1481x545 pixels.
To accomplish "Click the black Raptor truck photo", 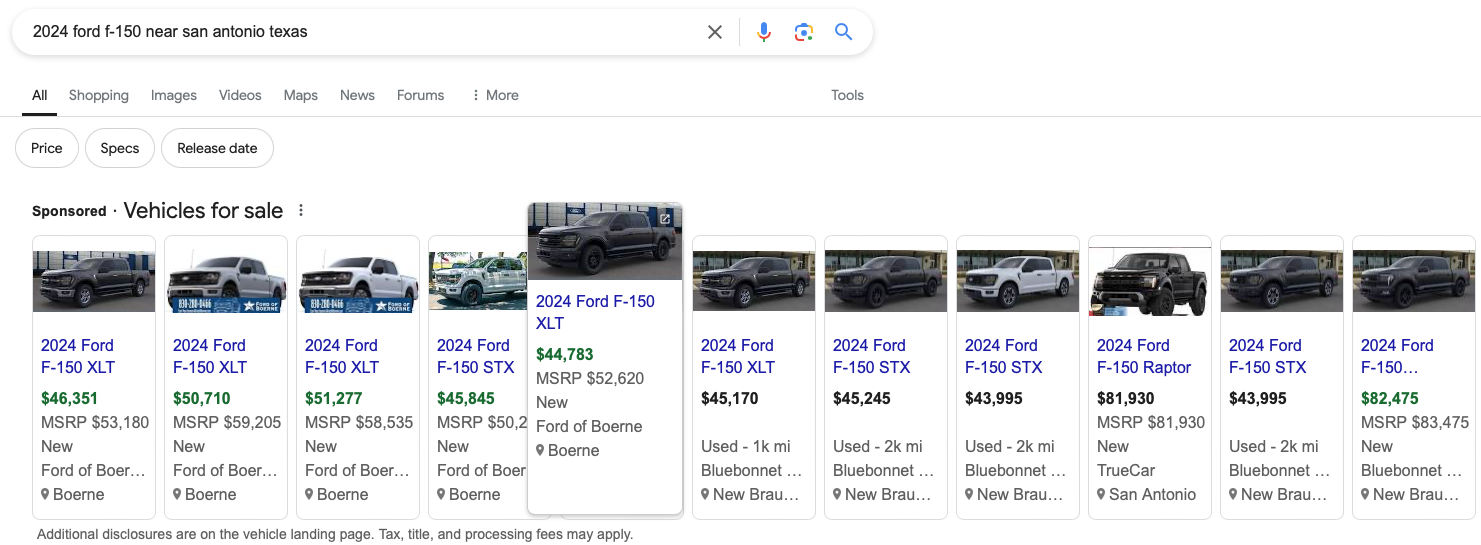I will point(1150,281).
